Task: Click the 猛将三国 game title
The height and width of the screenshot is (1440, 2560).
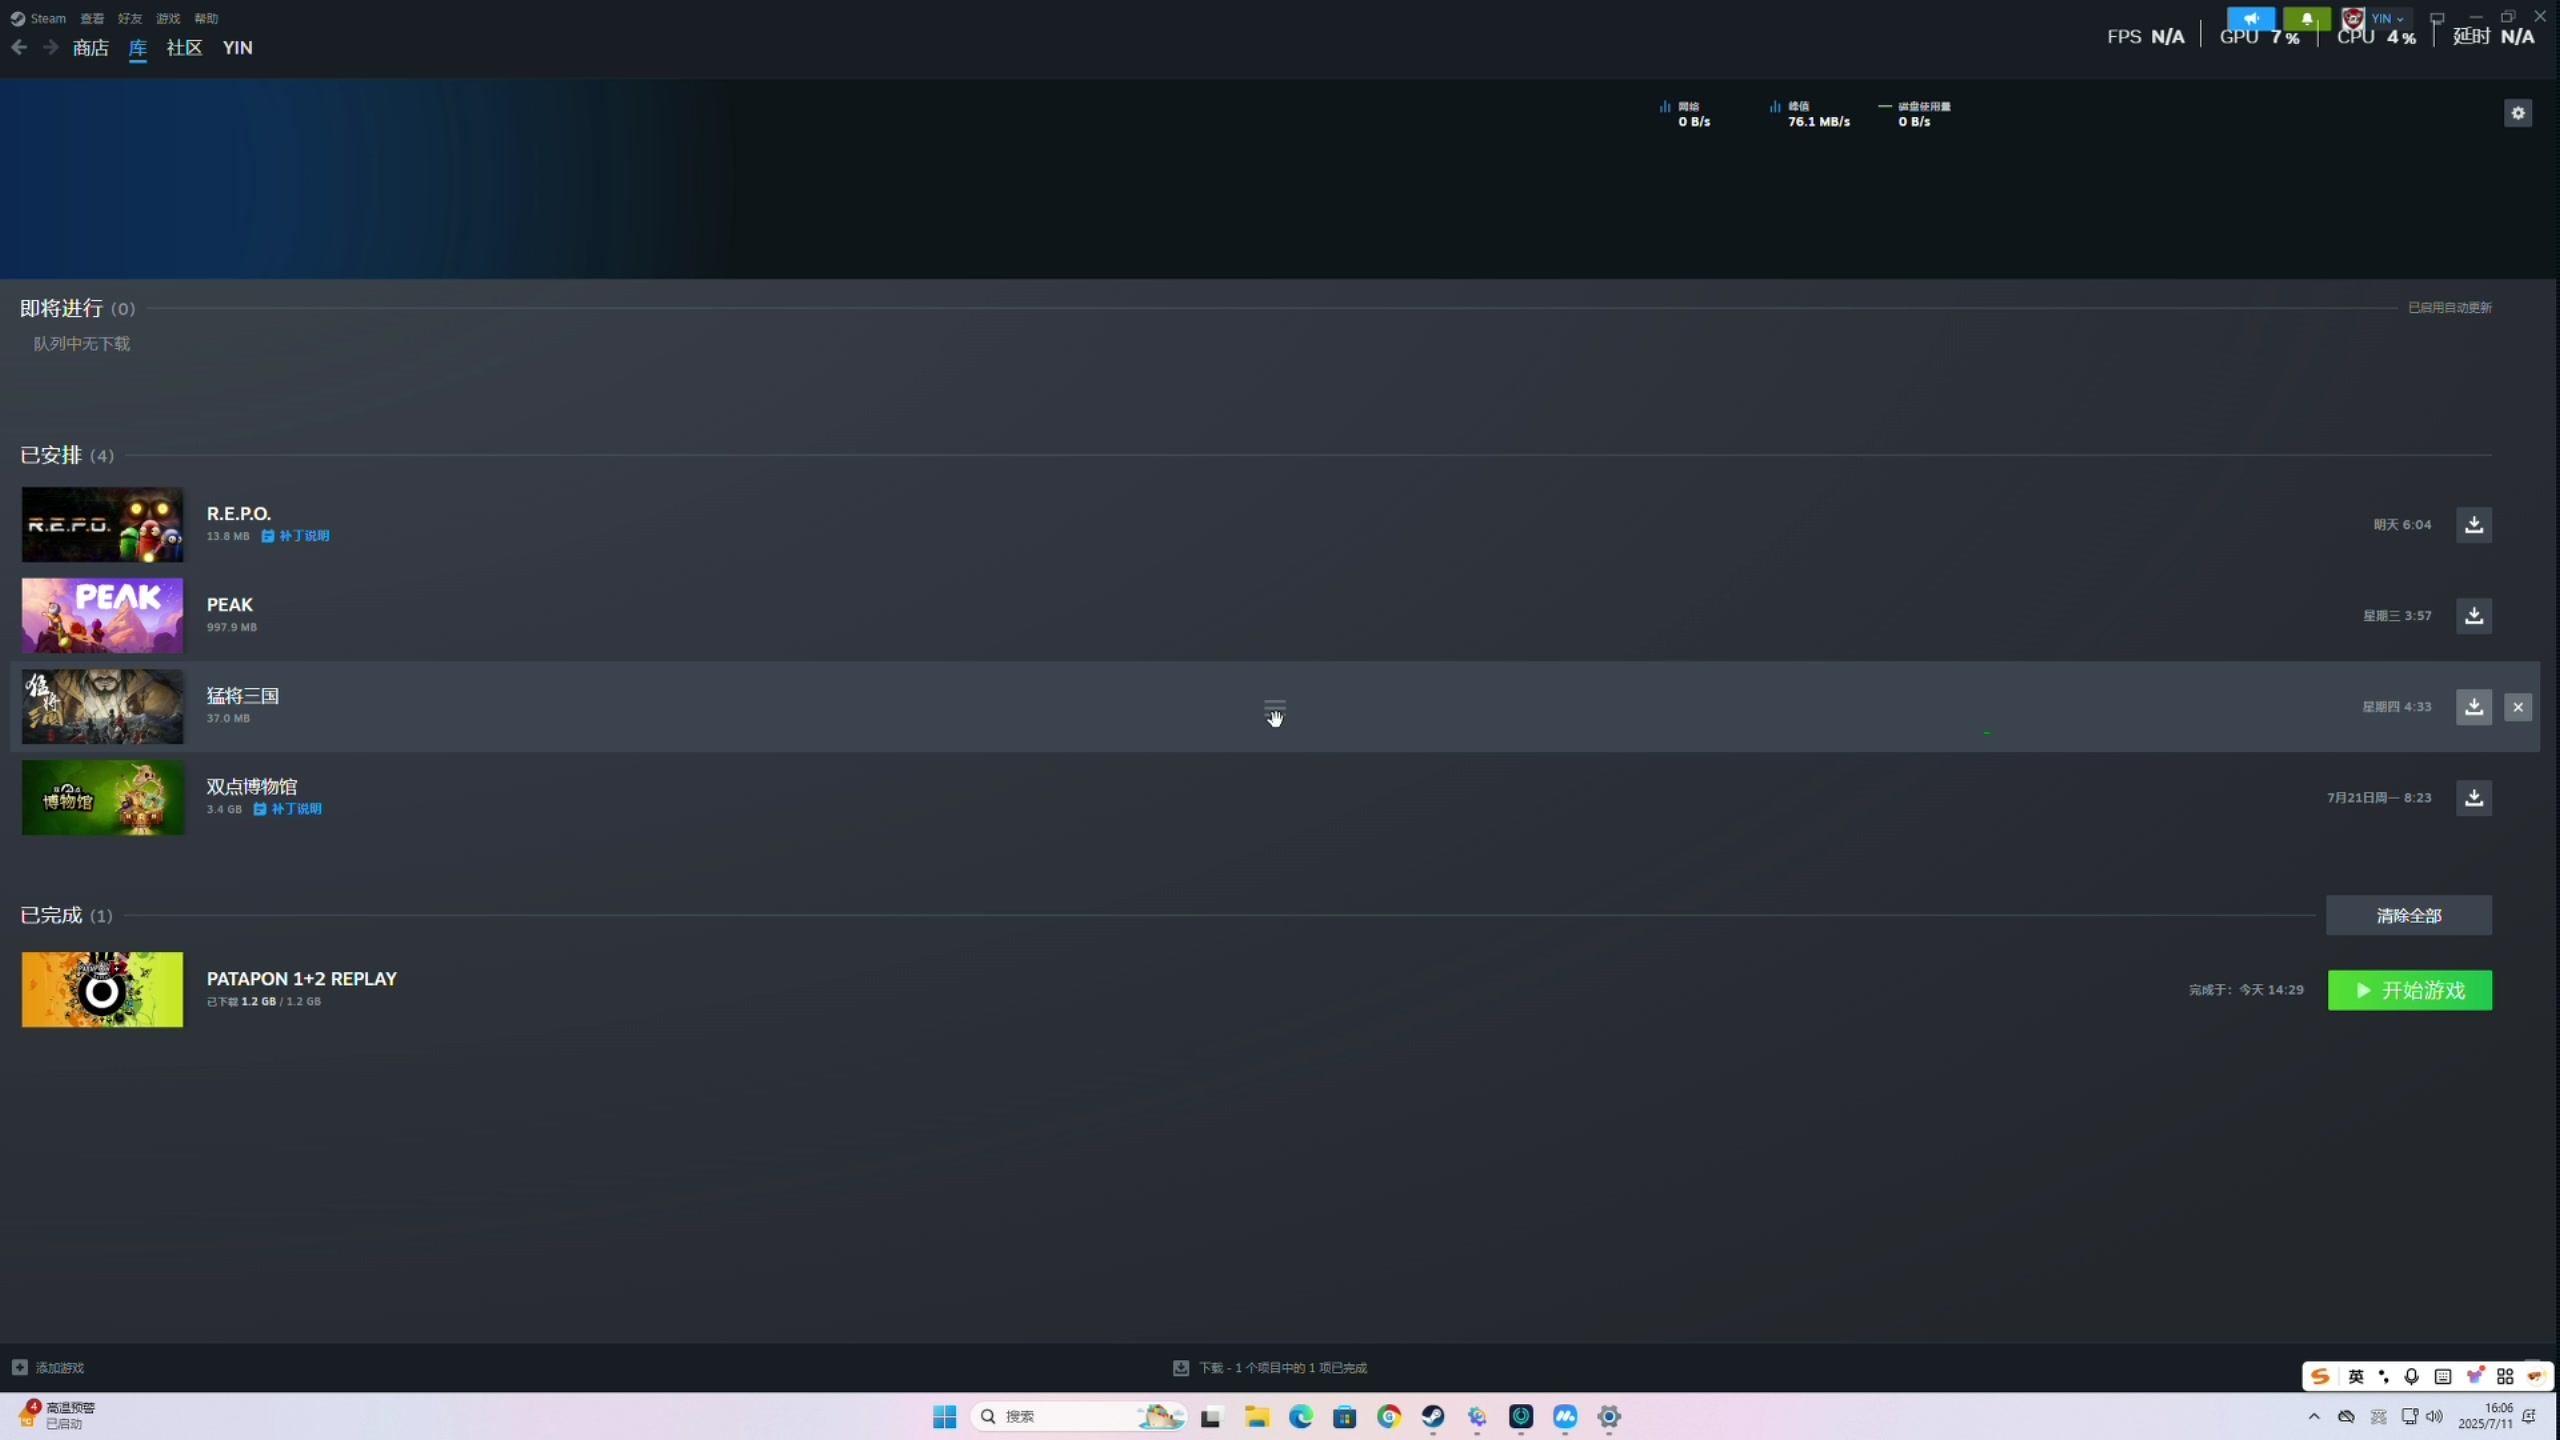Action: coord(243,696)
